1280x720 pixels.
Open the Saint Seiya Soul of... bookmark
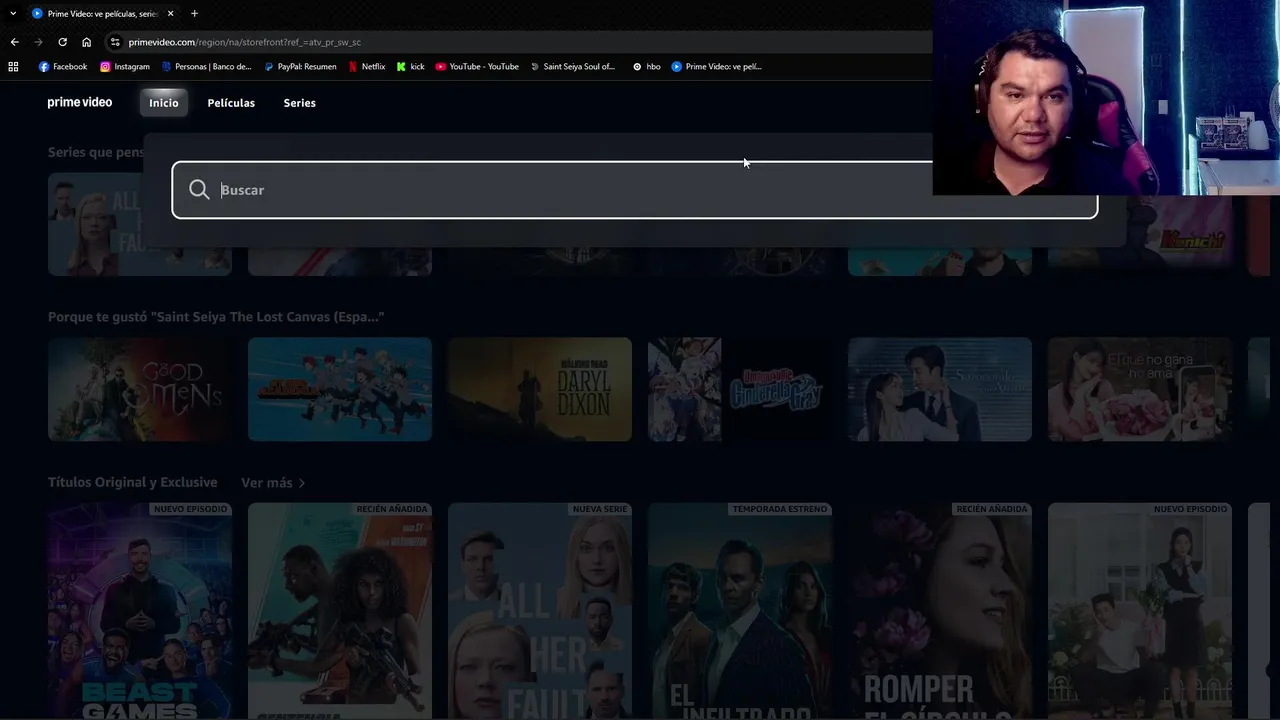tap(572, 67)
